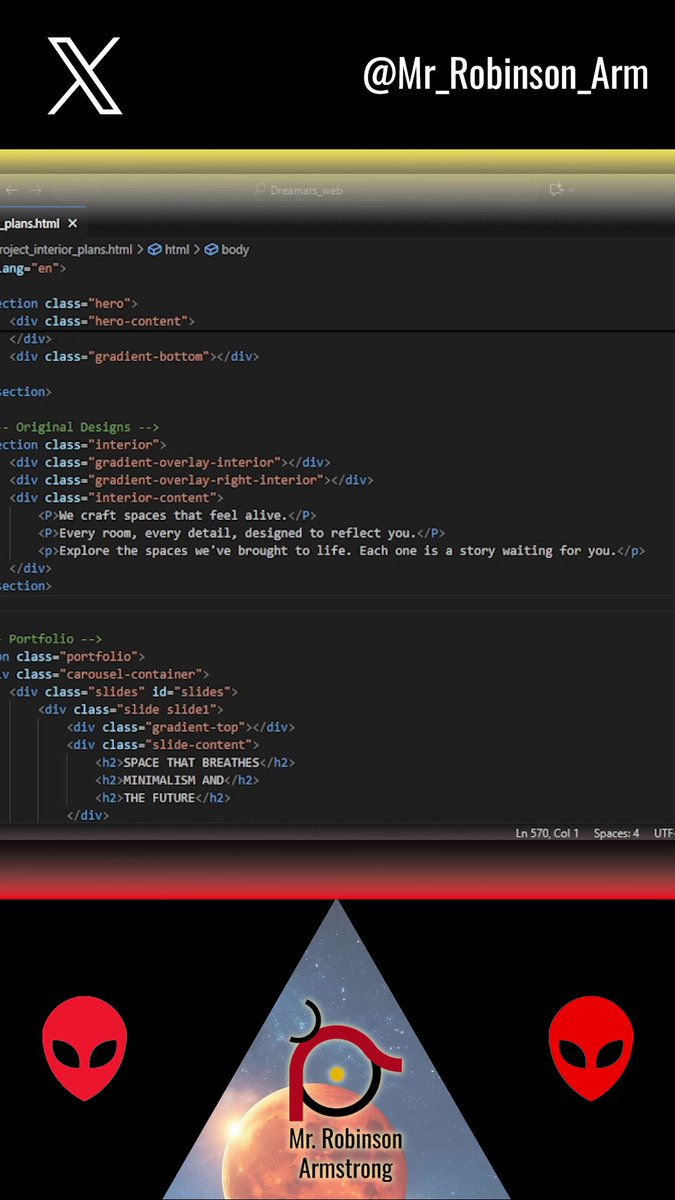675x1200 pixels.
Task: Click 'Every room, every detail' paragraph line
Action: tap(241, 533)
